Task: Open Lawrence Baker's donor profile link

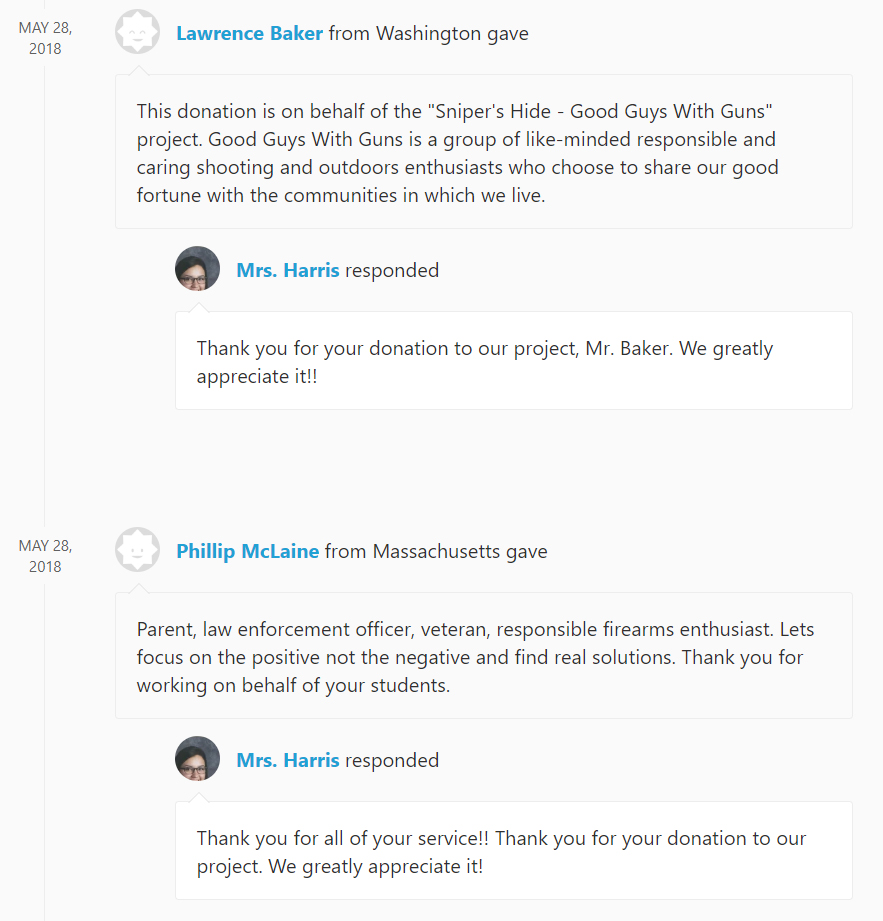Action: point(249,33)
